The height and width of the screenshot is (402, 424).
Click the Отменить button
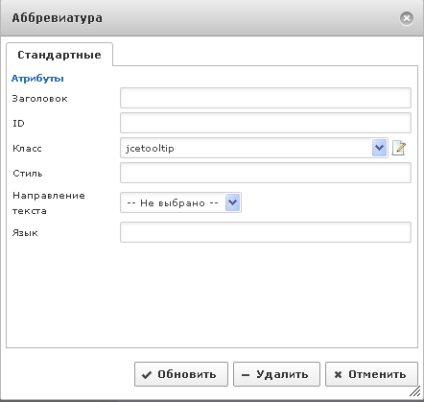tap(371, 374)
